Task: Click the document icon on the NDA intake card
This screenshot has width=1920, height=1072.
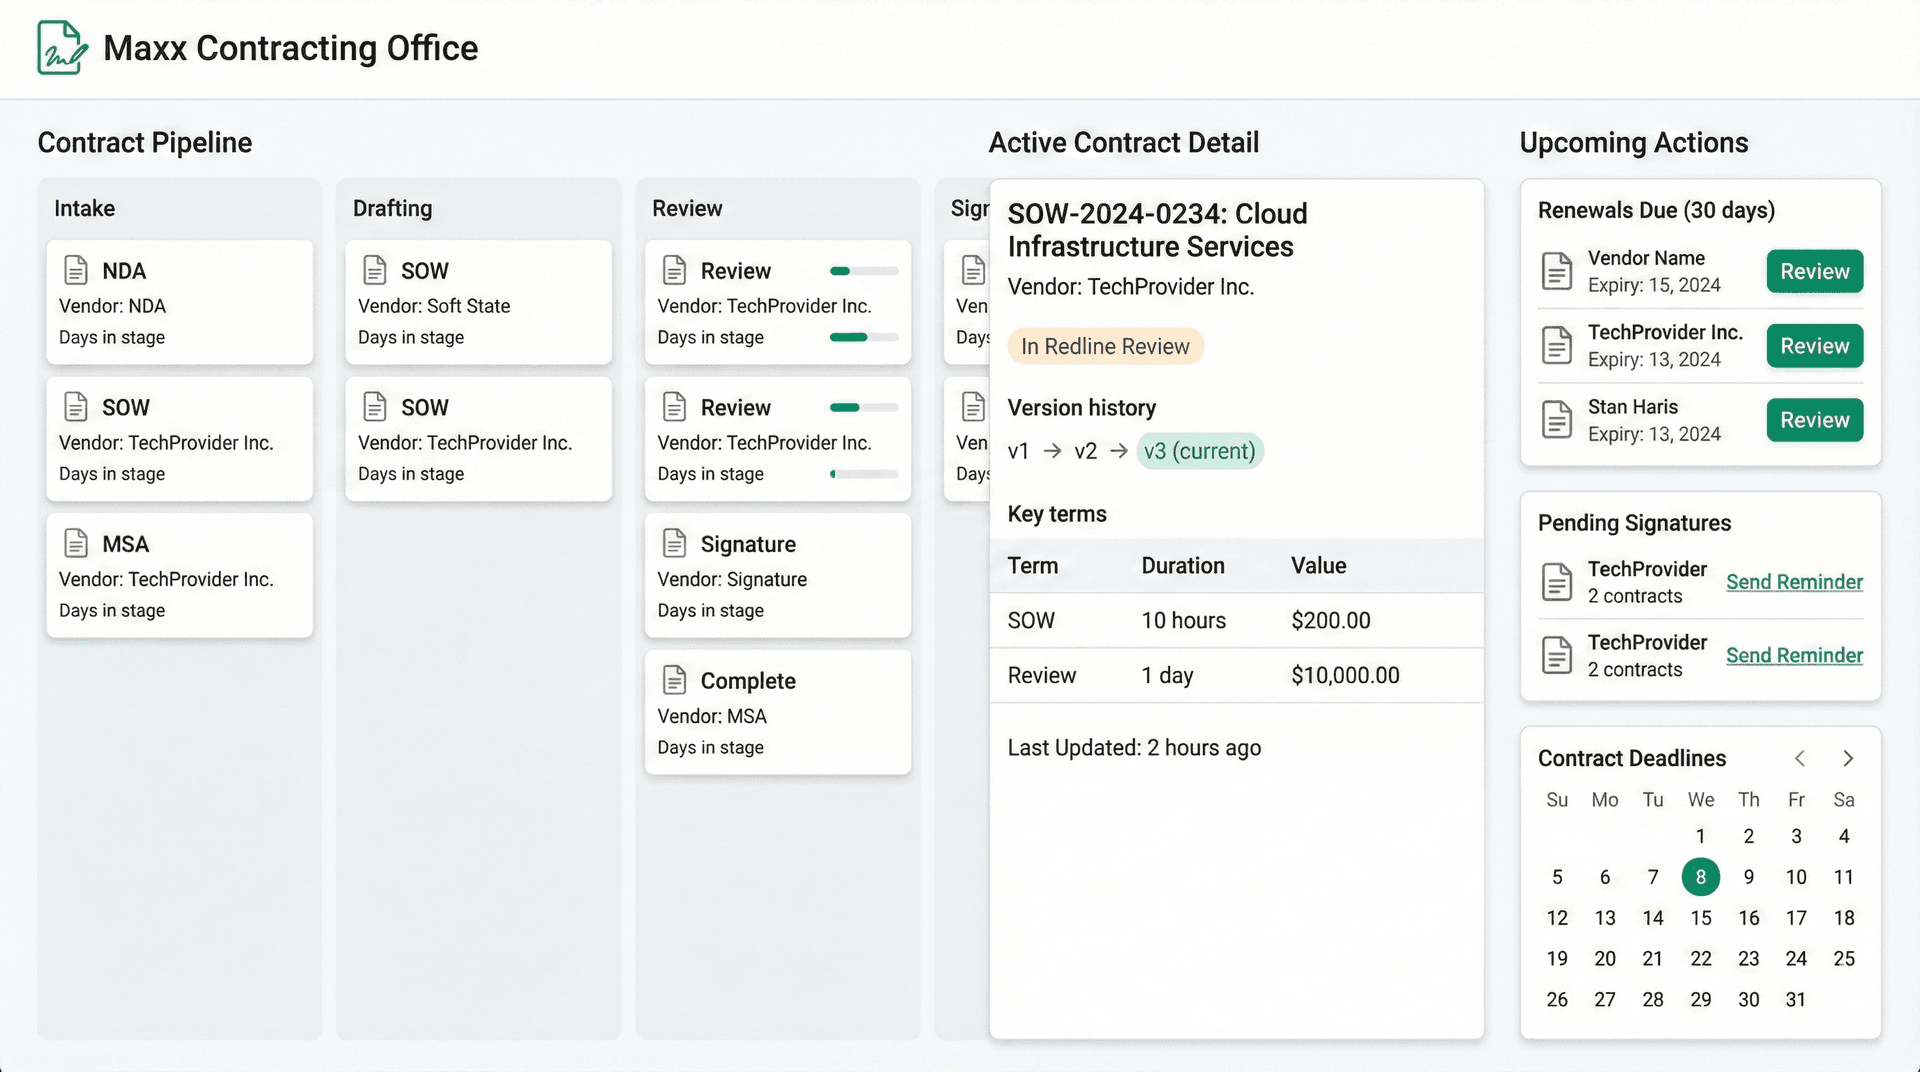Action: tap(76, 268)
